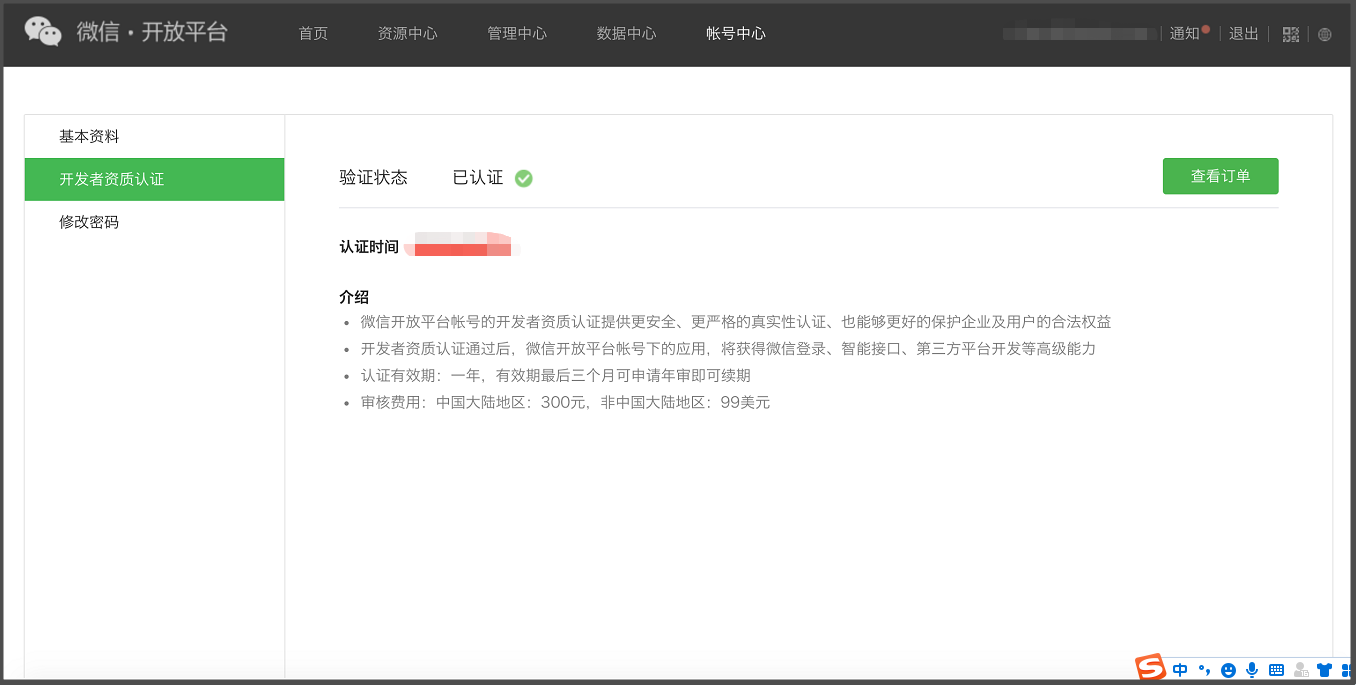1356x685 pixels.
Task: Select 修改密码 in the sidebar
Action: (154, 222)
